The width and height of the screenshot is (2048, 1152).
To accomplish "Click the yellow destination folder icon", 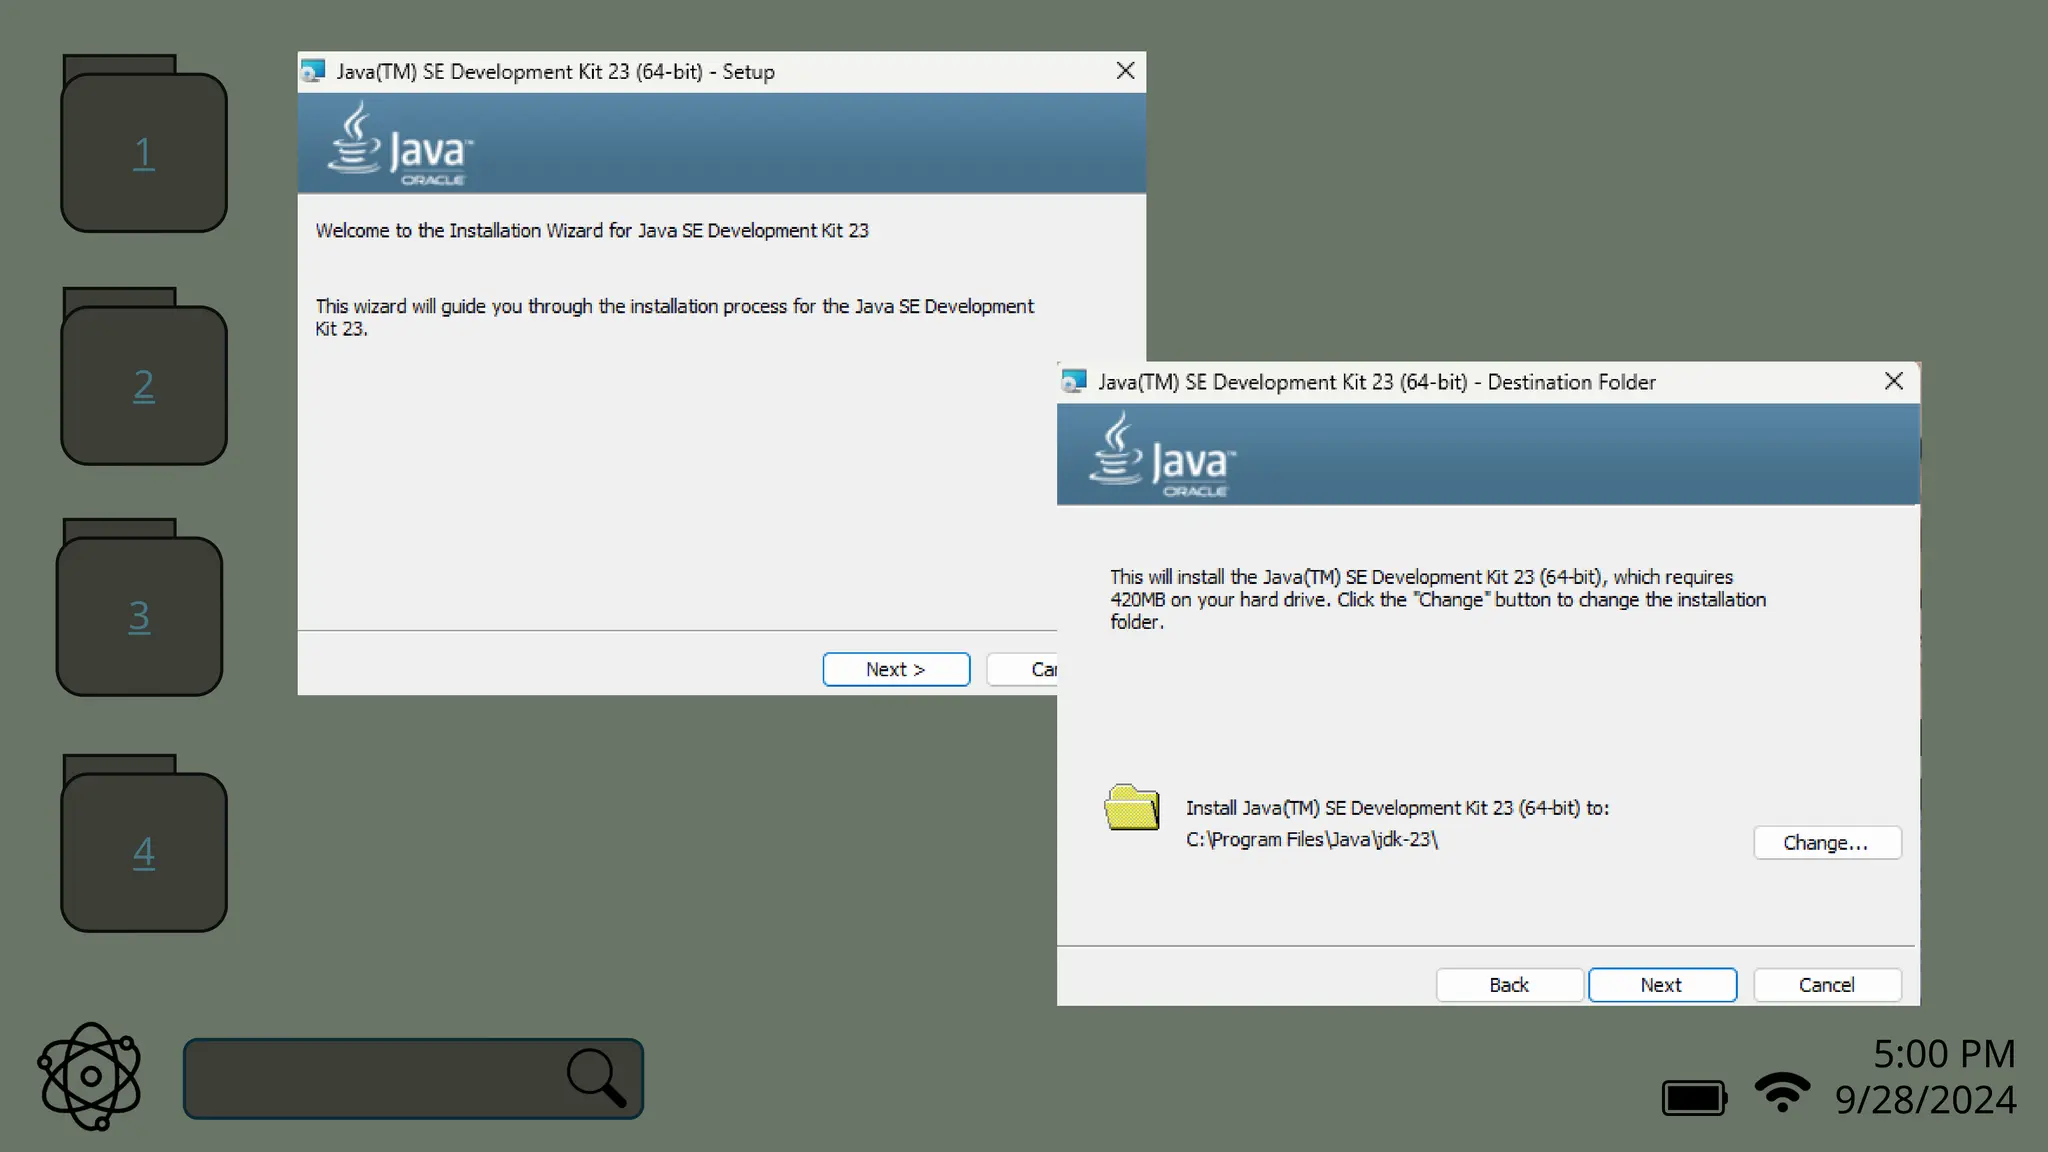I will click(x=1132, y=807).
